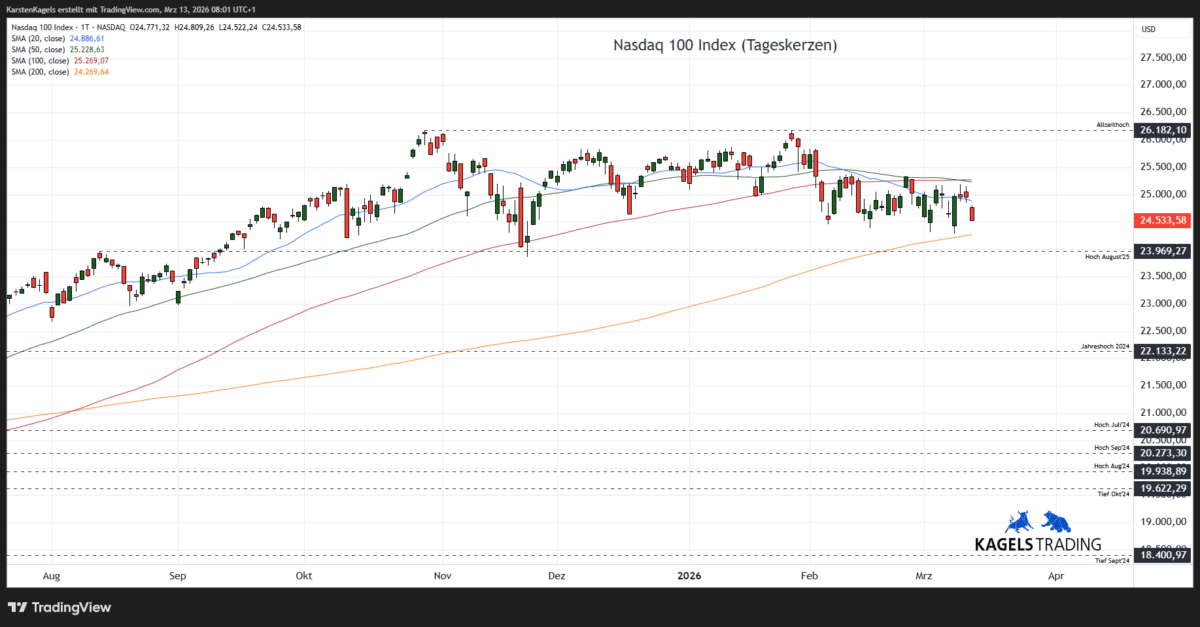The width and height of the screenshot is (1200, 627).
Task: Click the Tief Sept'24 label 18.400,97
Action: tap(1162, 555)
